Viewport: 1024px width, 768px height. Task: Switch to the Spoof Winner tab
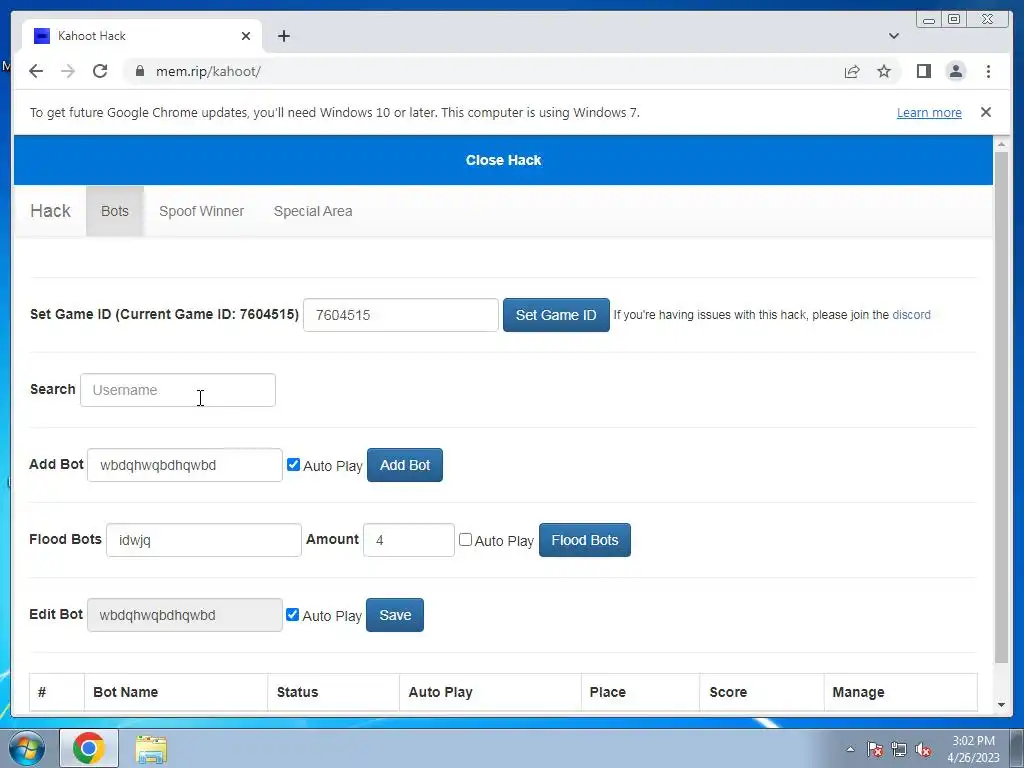click(x=201, y=211)
